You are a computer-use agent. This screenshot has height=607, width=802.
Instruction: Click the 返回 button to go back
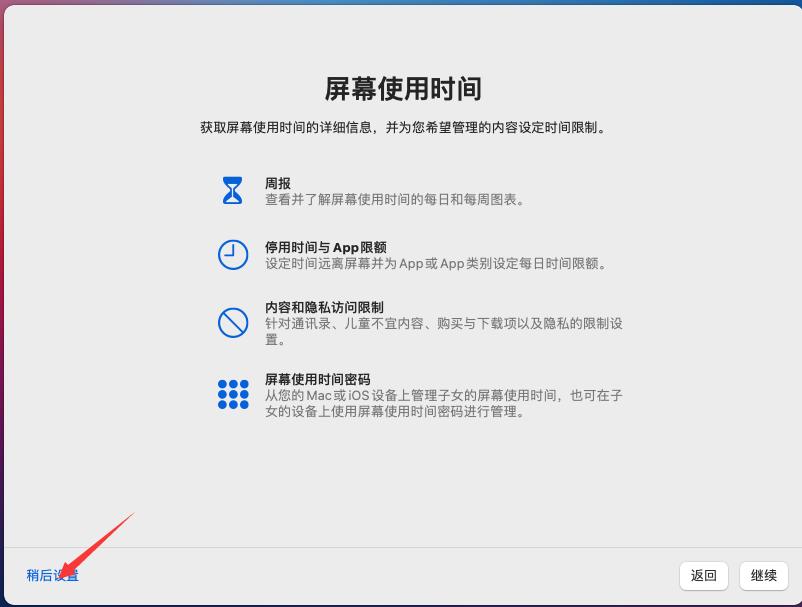click(x=704, y=577)
